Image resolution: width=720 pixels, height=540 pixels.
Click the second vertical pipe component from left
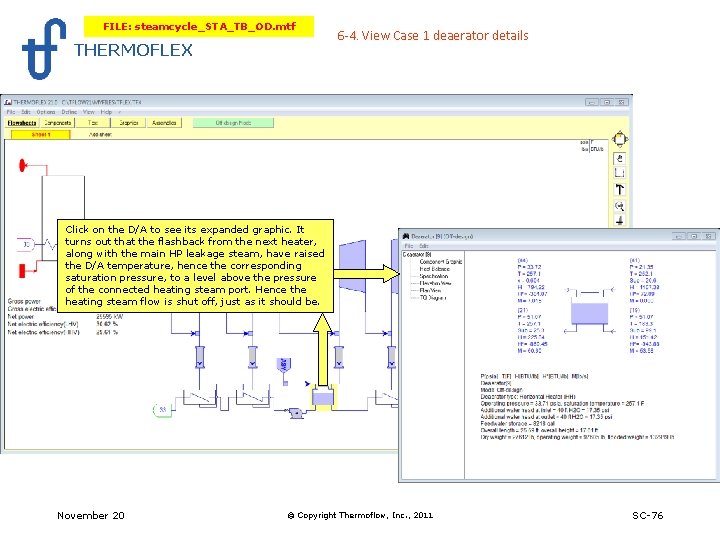252,357
